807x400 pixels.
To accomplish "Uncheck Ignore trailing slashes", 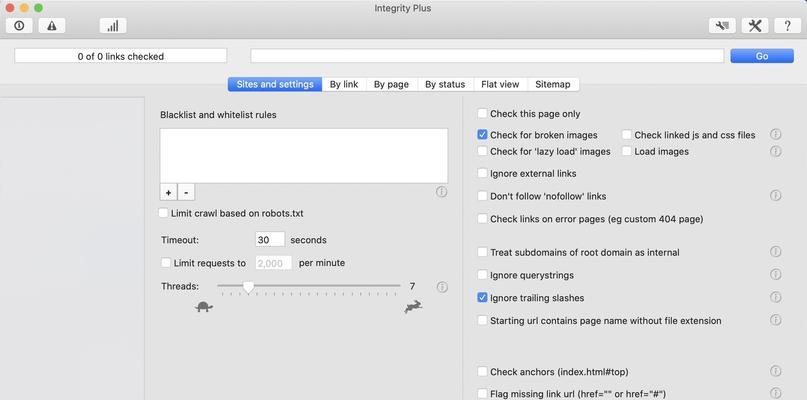I will coord(482,298).
